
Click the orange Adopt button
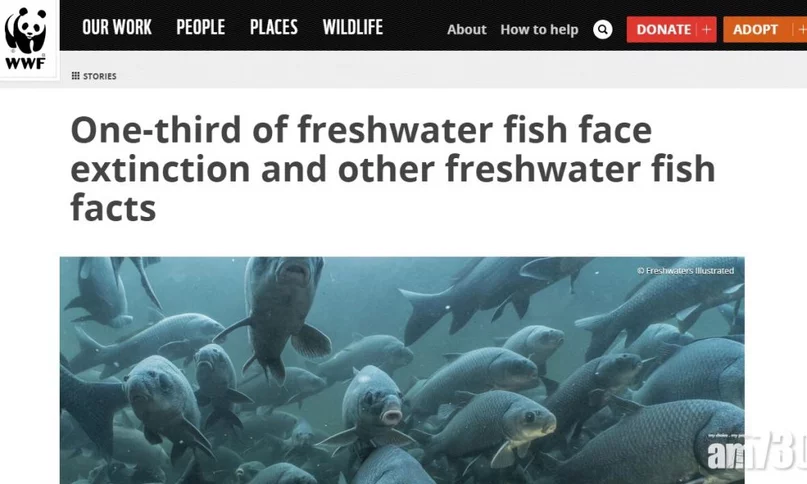click(765, 29)
